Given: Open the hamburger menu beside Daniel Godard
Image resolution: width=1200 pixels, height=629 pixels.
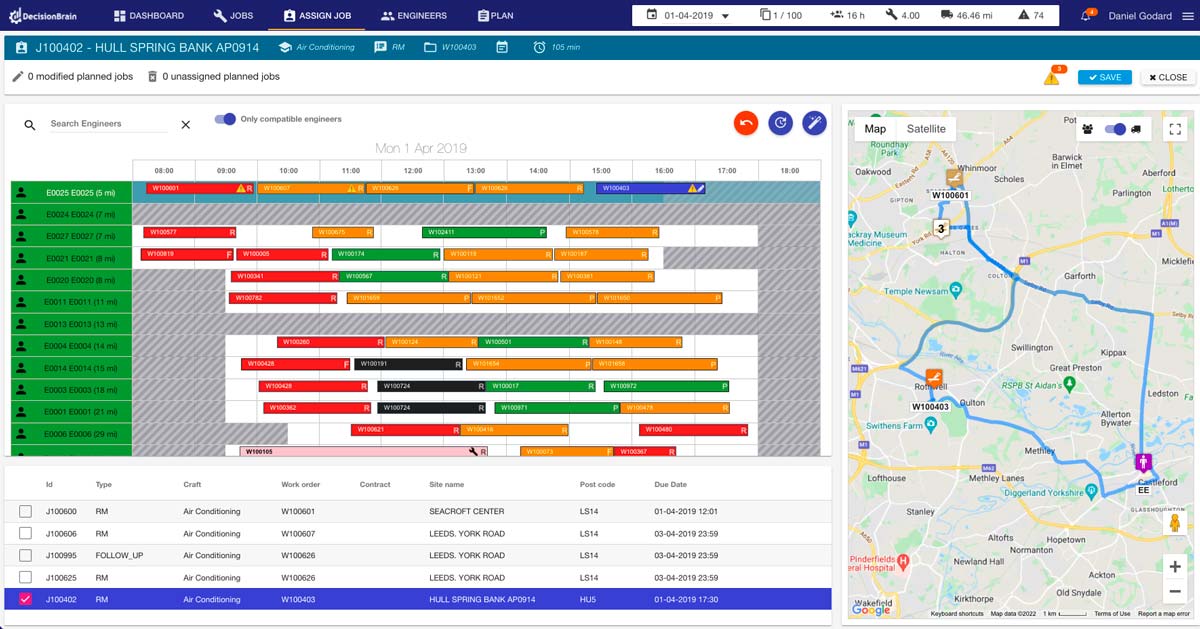Looking at the screenshot, I should (1187, 16).
